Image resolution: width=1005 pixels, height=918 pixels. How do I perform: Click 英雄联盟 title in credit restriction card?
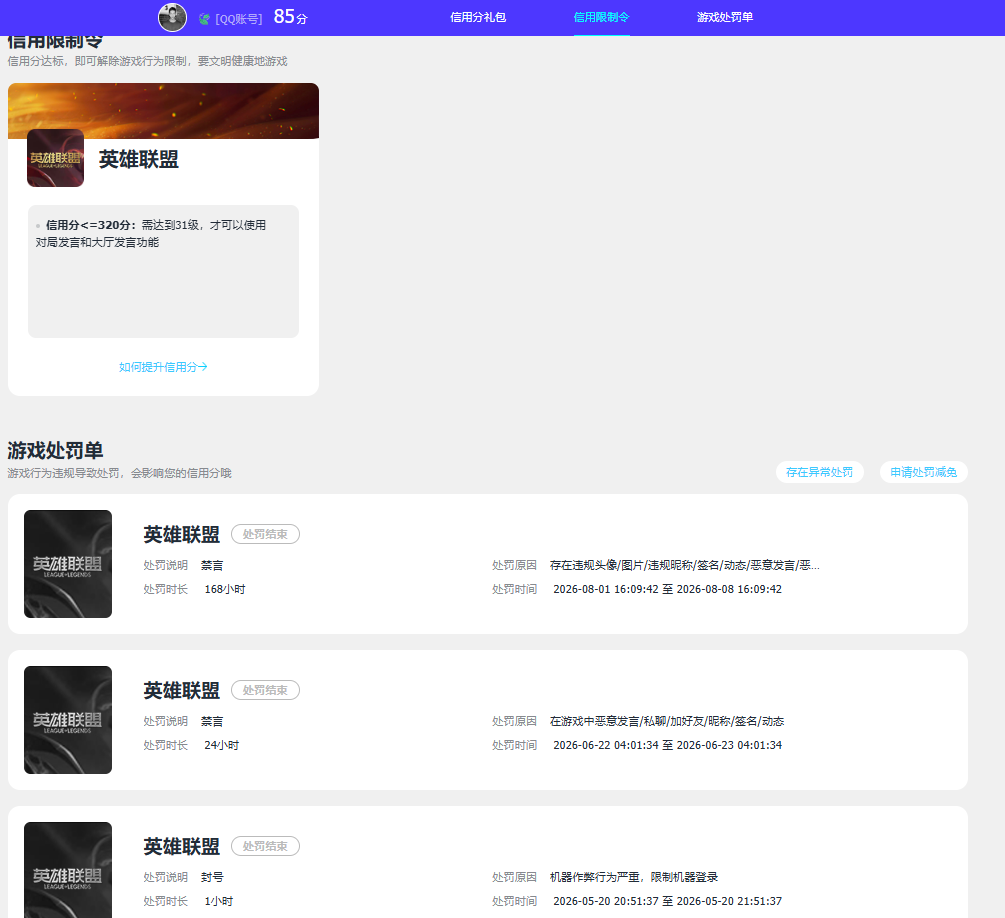(138, 159)
